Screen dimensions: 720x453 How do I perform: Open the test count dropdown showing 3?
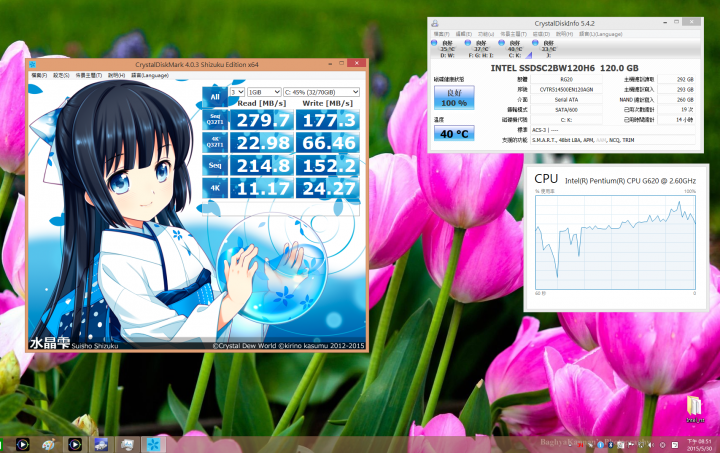click(237, 92)
